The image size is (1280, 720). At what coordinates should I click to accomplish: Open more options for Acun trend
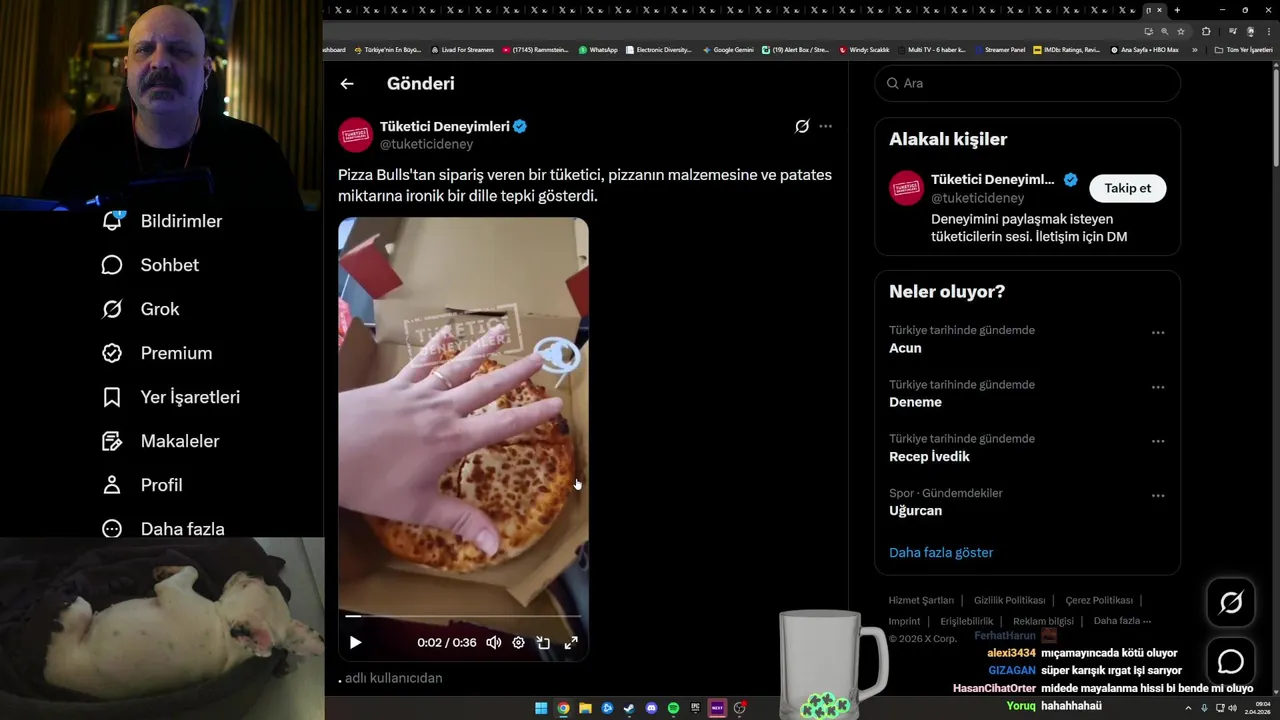[x=1158, y=332]
